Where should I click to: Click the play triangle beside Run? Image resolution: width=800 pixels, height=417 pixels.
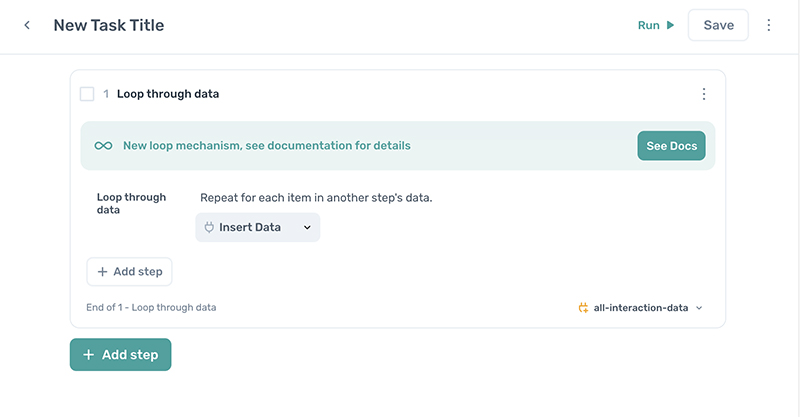tap(670, 26)
